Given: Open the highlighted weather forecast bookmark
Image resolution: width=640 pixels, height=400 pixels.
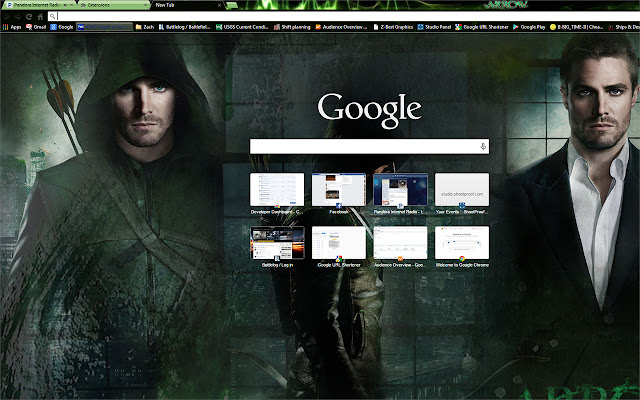Looking at the screenshot, I should 104,27.
